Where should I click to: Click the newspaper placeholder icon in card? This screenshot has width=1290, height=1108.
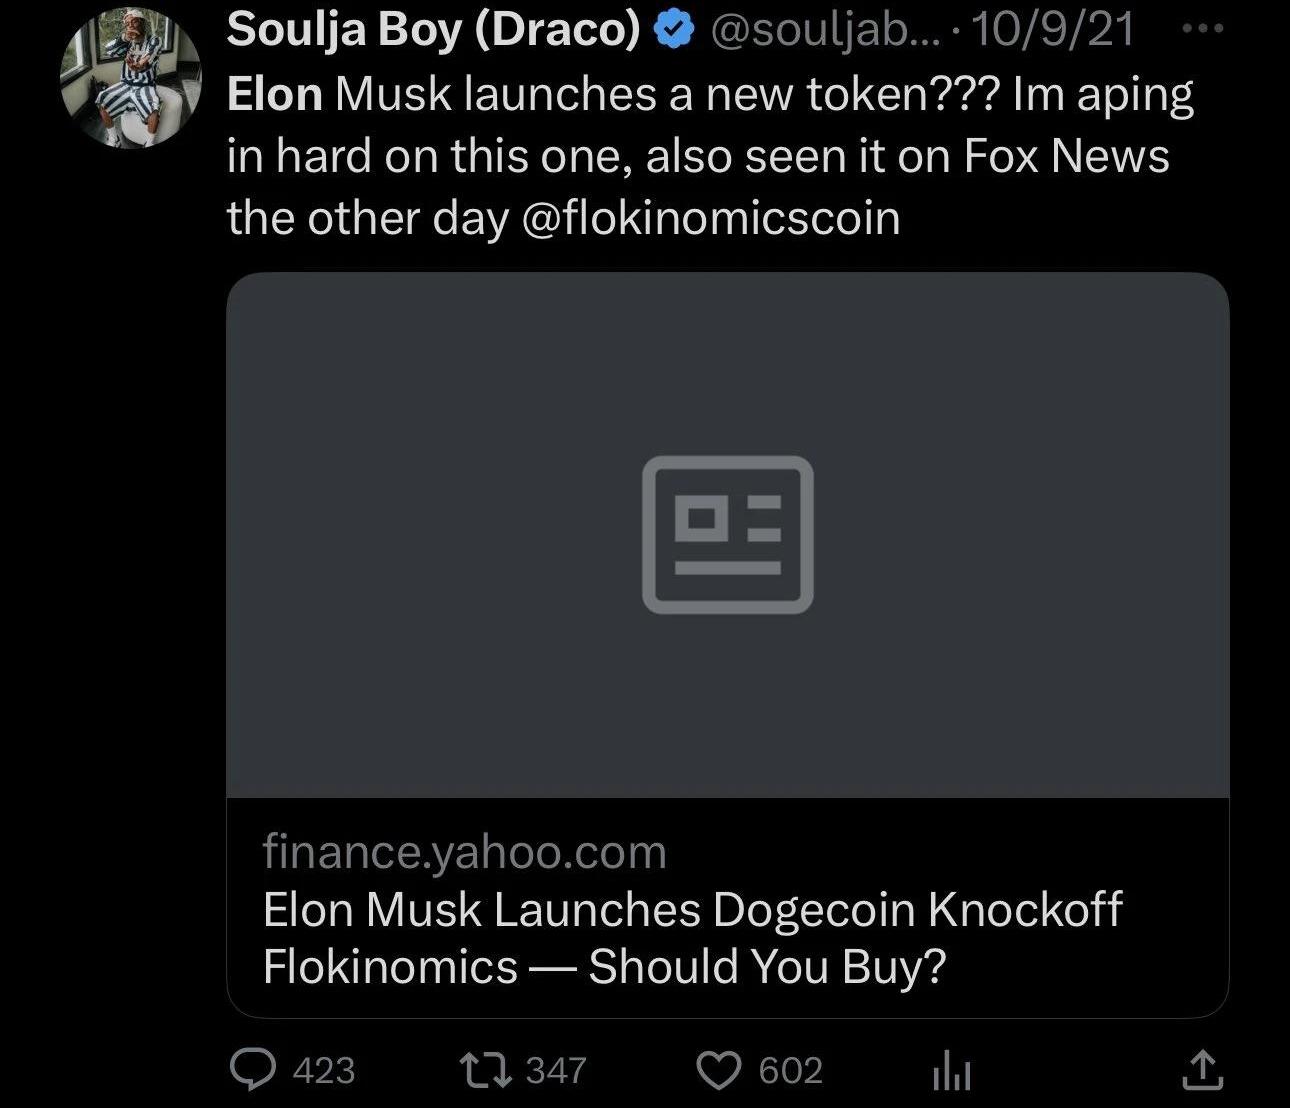click(727, 534)
